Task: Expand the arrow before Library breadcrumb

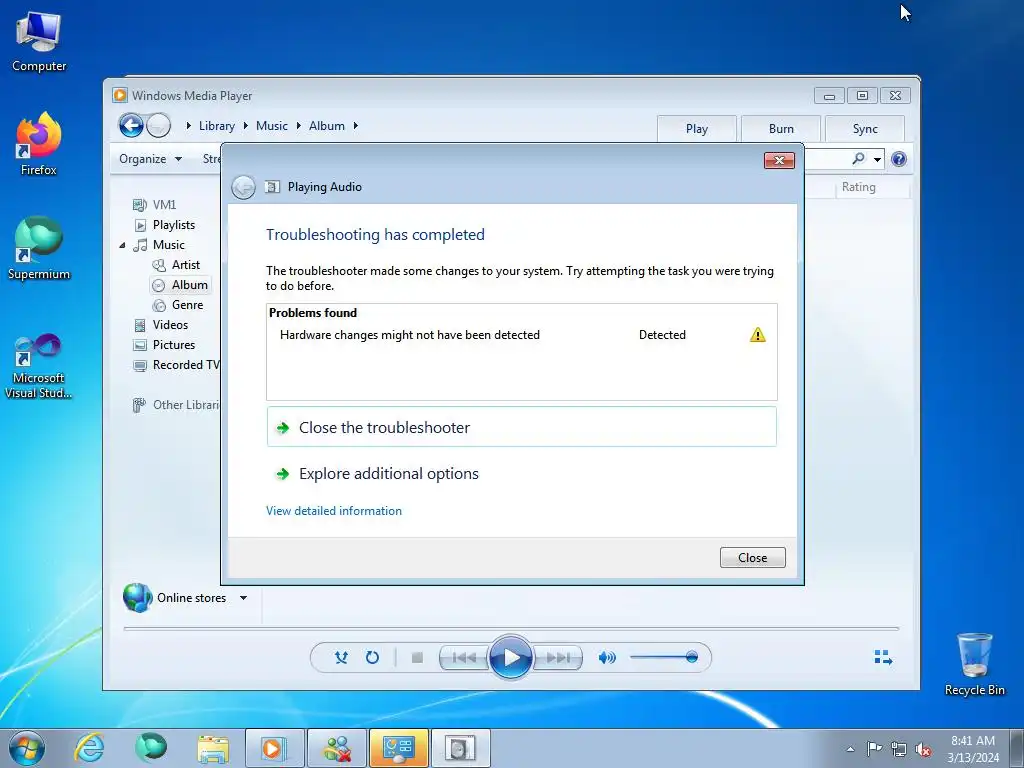Action: pyautogui.click(x=188, y=125)
